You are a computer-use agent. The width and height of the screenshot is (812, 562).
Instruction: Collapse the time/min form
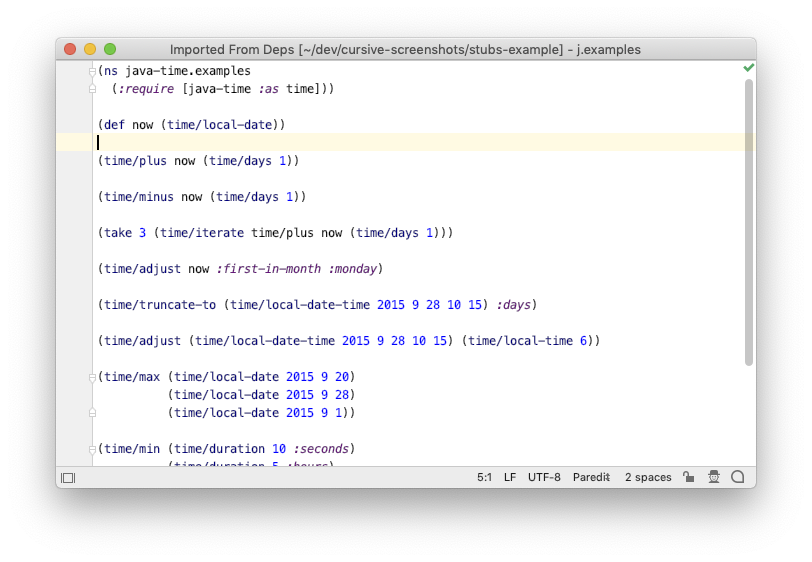pos(92,449)
